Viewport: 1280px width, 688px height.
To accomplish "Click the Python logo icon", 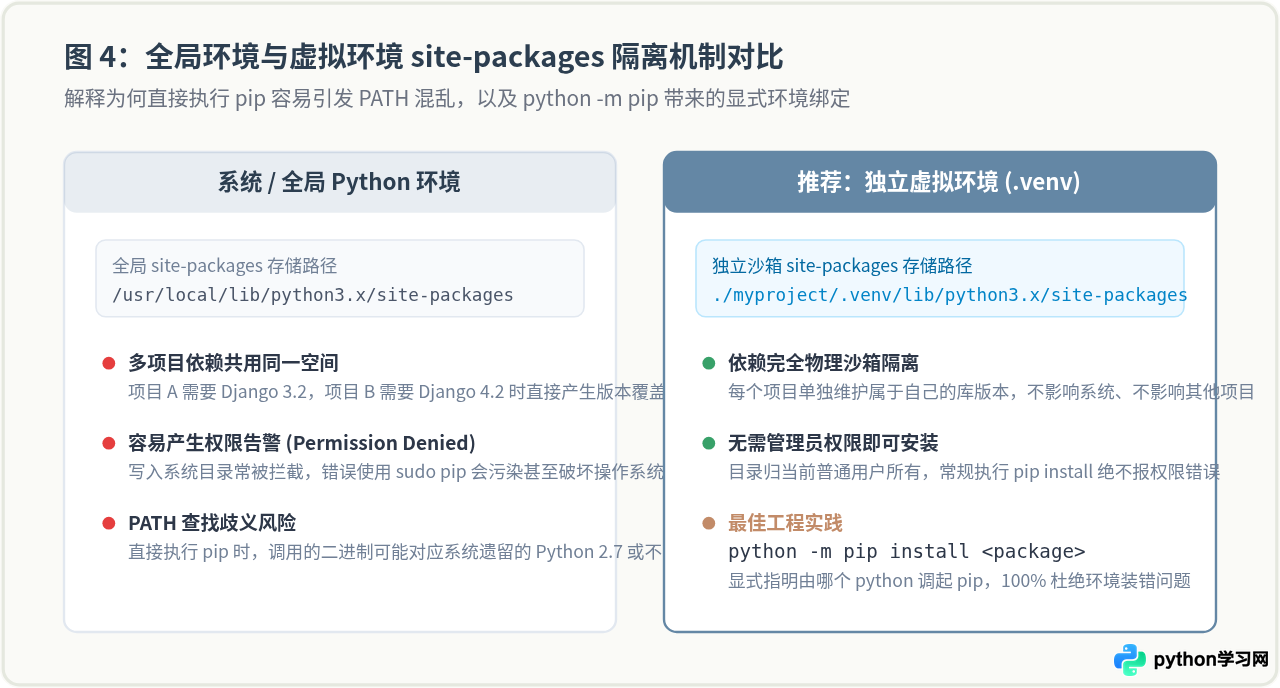I will (x=1129, y=660).
